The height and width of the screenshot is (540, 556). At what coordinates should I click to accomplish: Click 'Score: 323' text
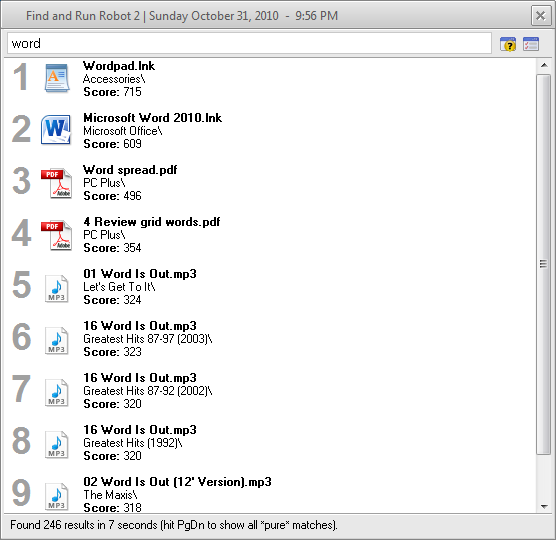(x=112, y=352)
